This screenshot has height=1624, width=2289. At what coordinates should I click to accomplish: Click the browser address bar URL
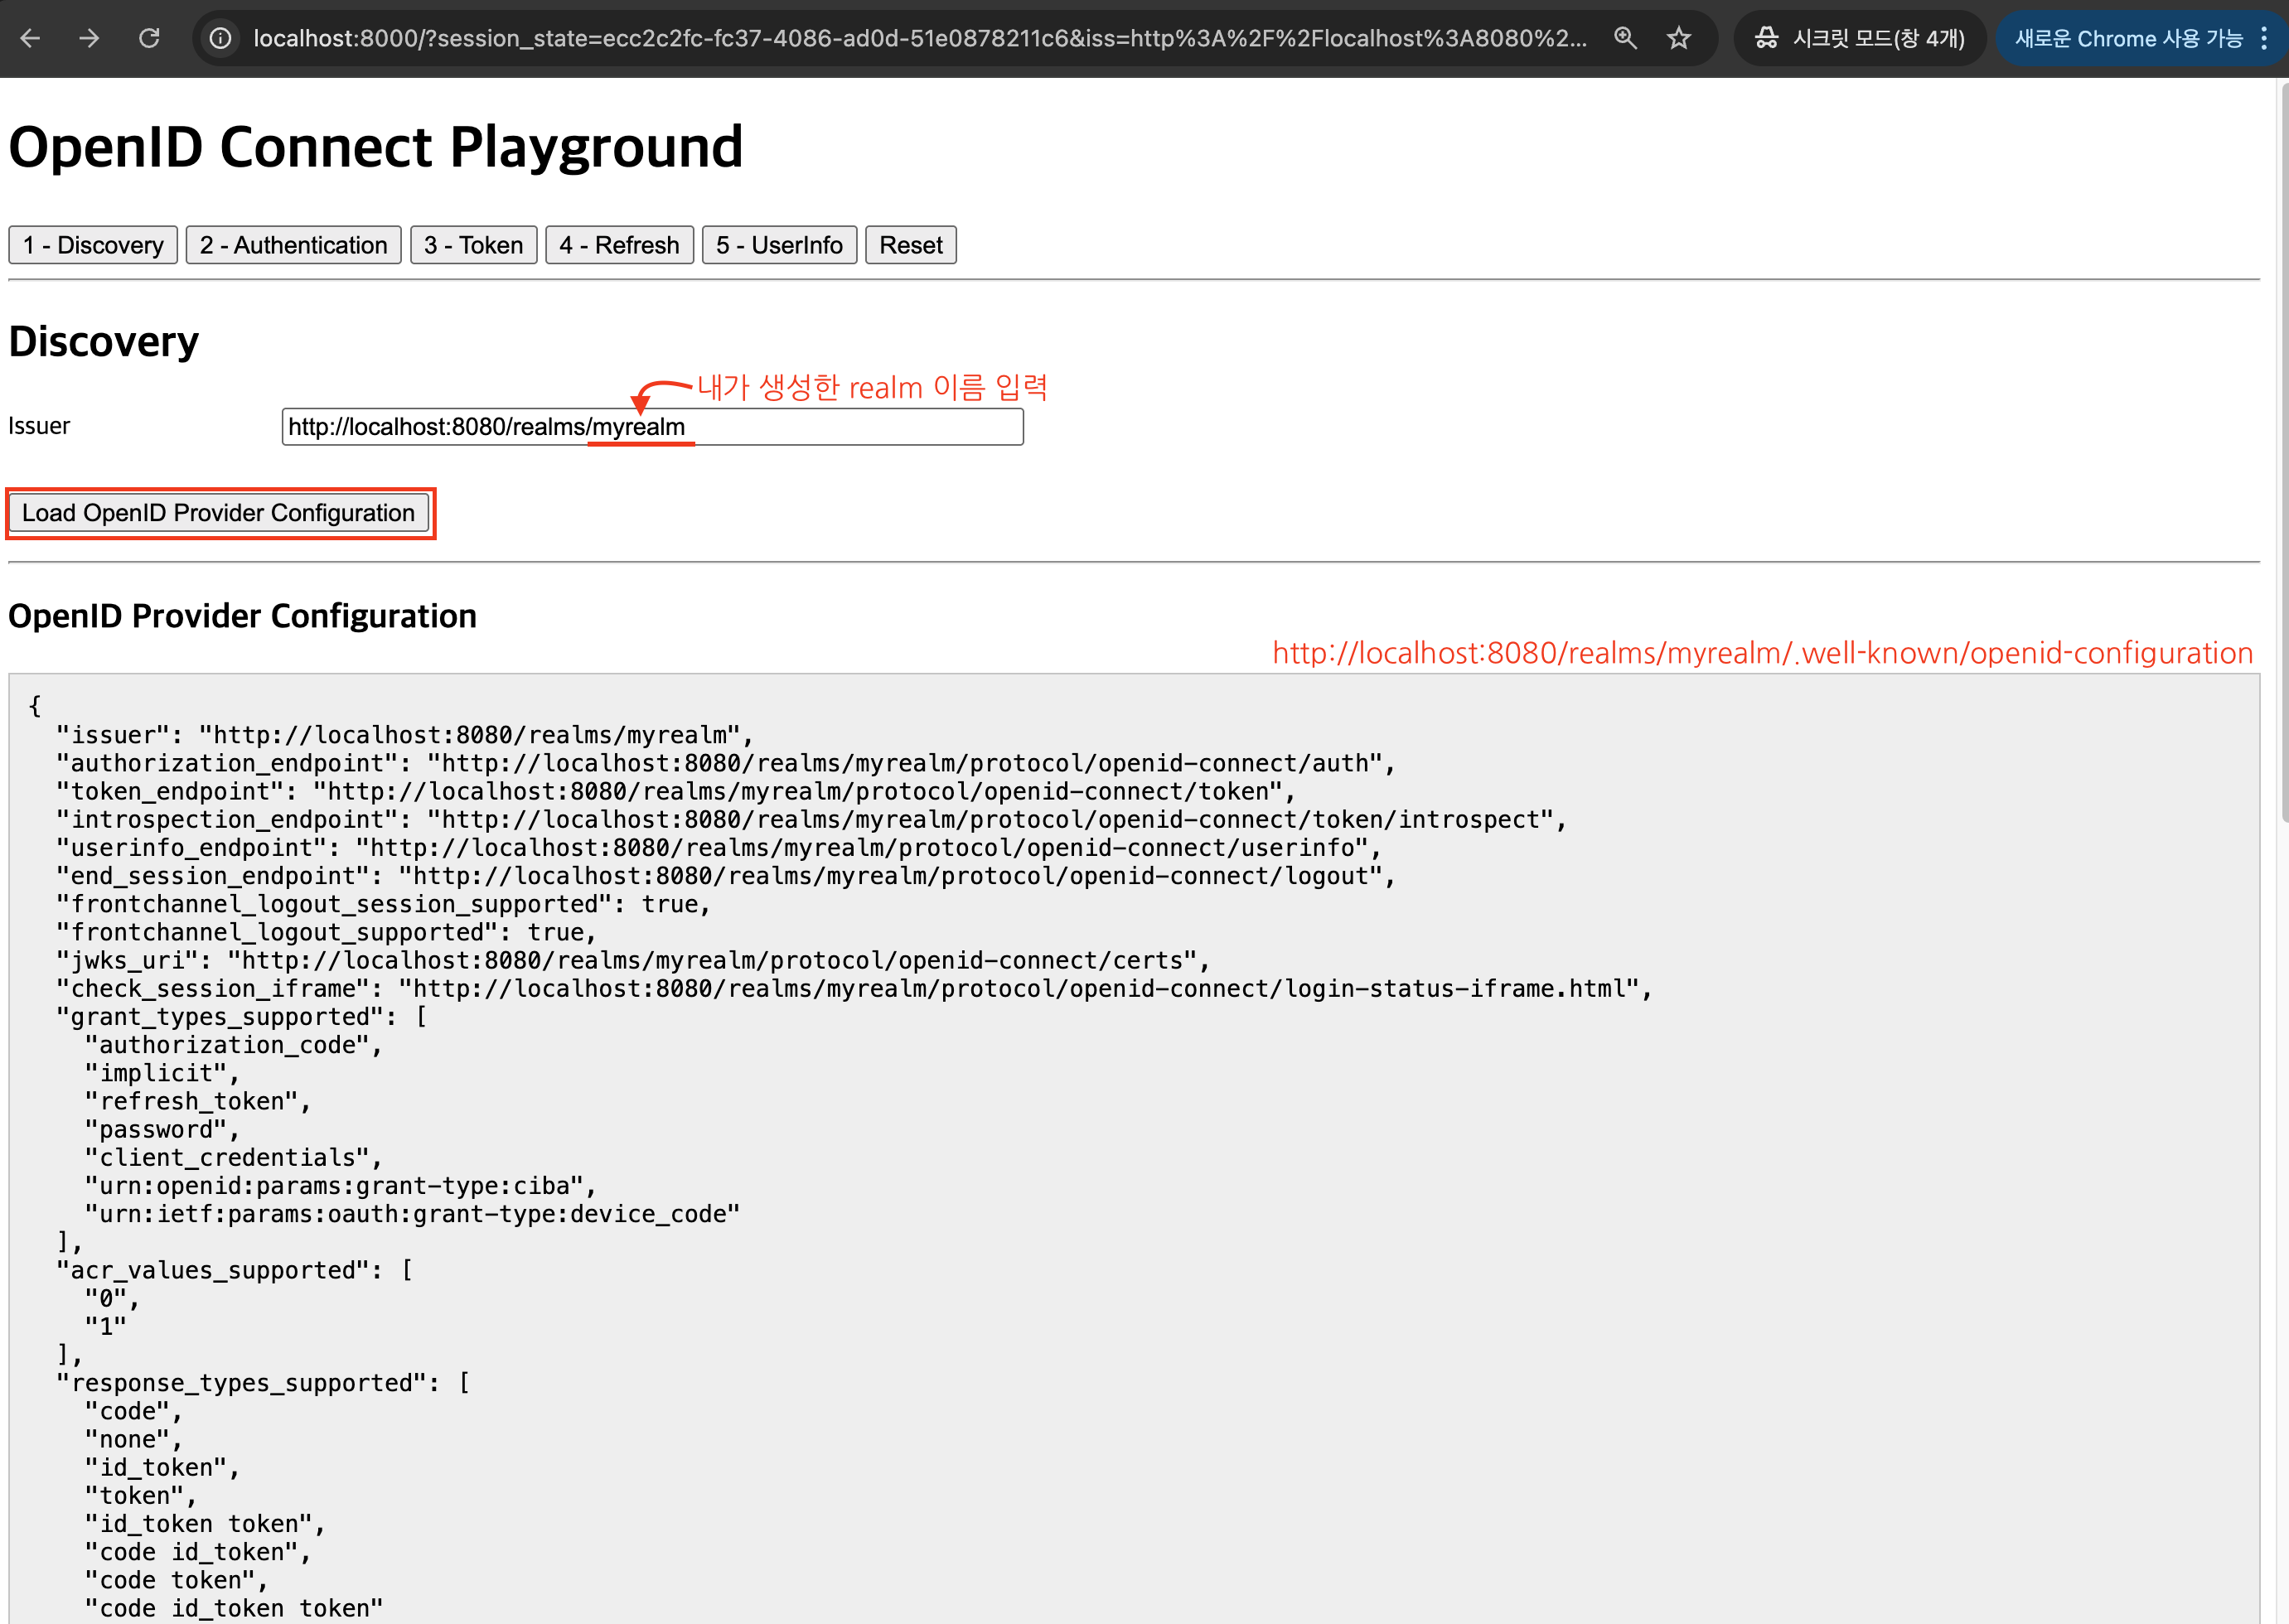point(918,38)
